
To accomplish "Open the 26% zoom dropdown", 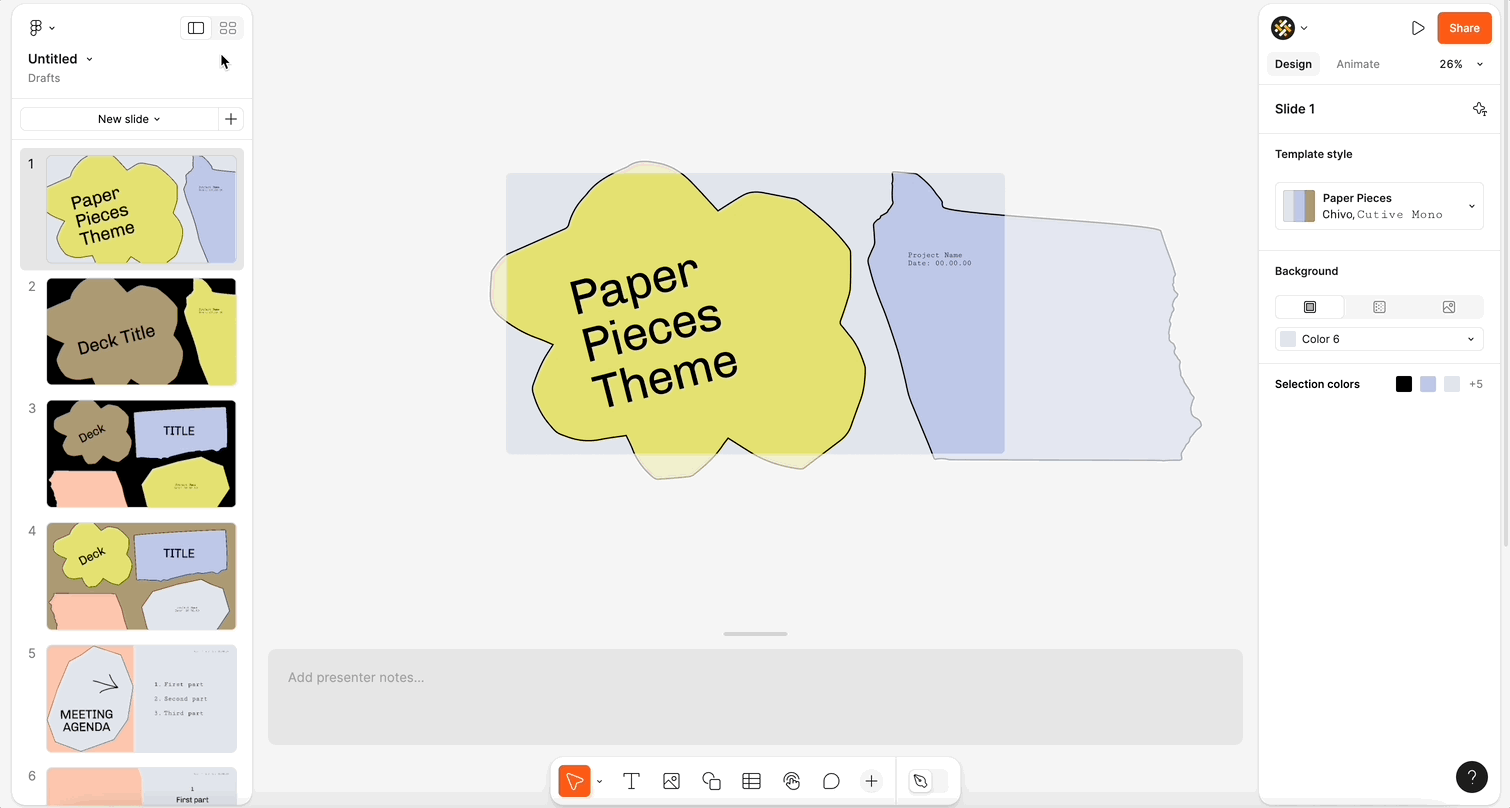I will pyautogui.click(x=1461, y=64).
